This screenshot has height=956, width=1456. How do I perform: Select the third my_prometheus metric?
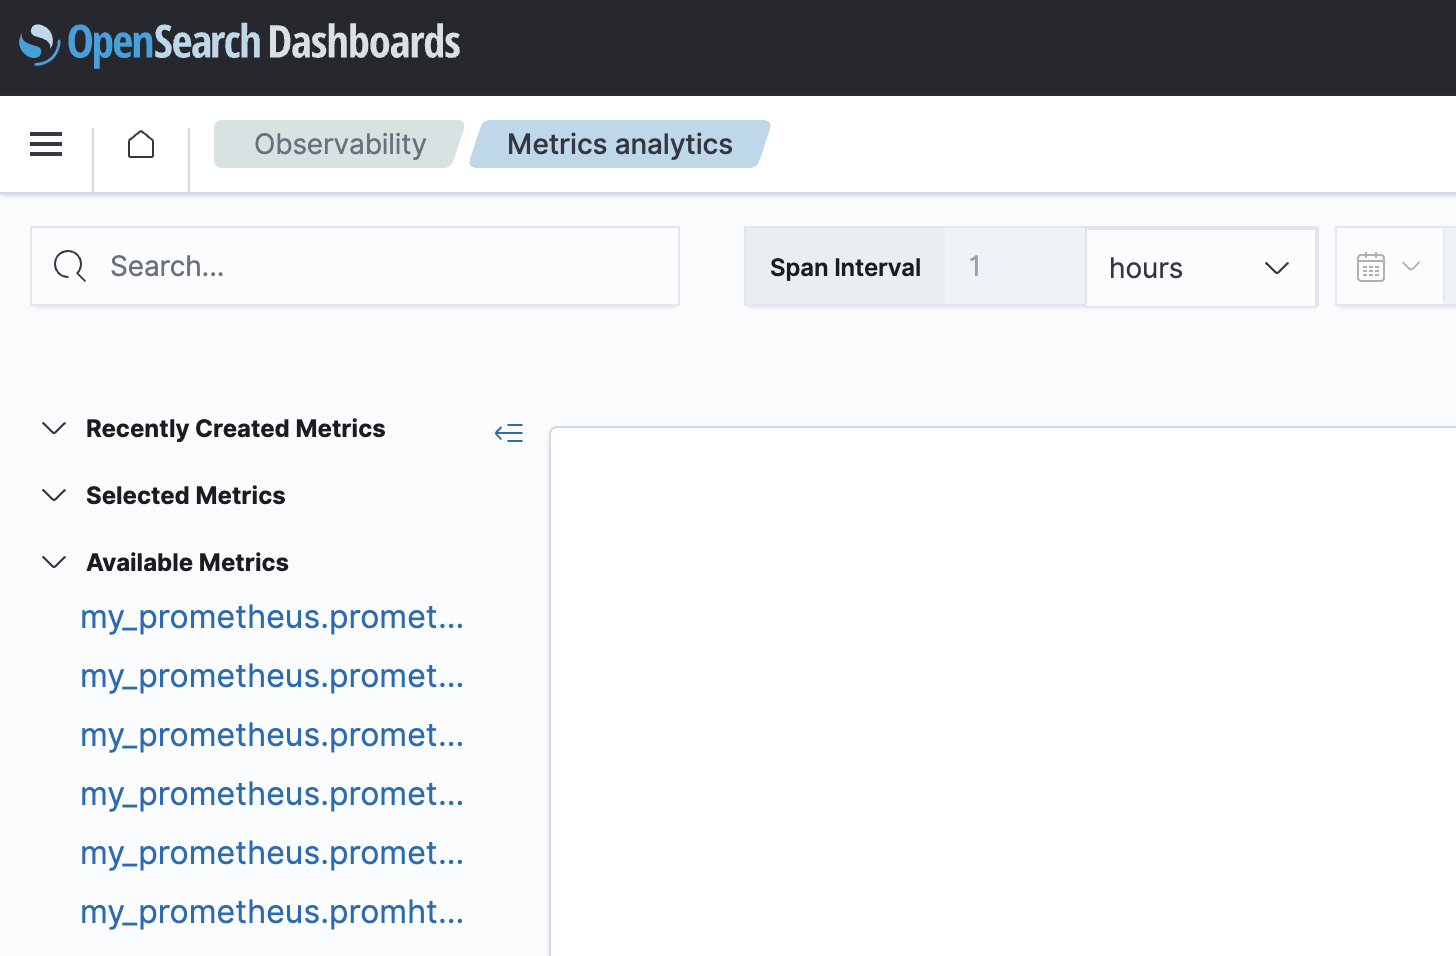271,735
